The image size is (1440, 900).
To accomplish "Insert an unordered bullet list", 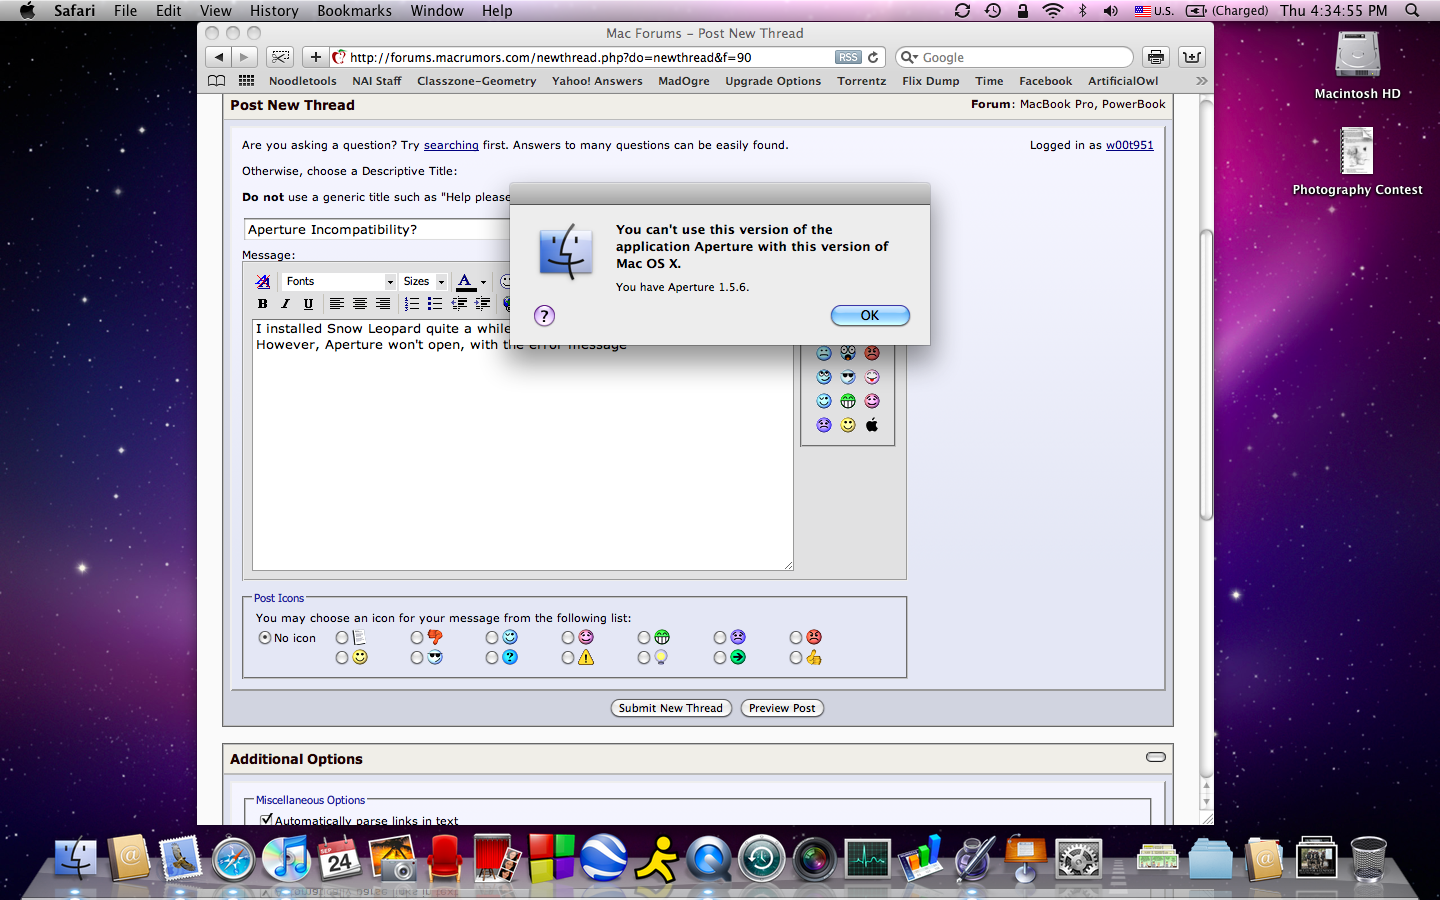I will point(435,304).
